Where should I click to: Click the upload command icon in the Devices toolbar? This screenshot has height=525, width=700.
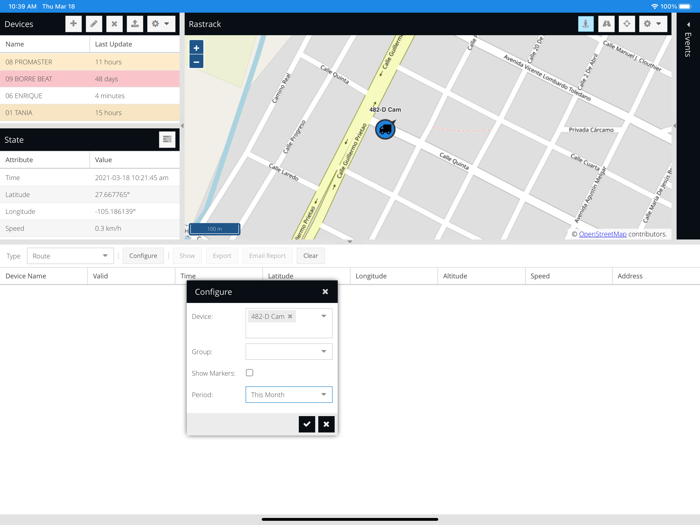pyautogui.click(x=135, y=24)
